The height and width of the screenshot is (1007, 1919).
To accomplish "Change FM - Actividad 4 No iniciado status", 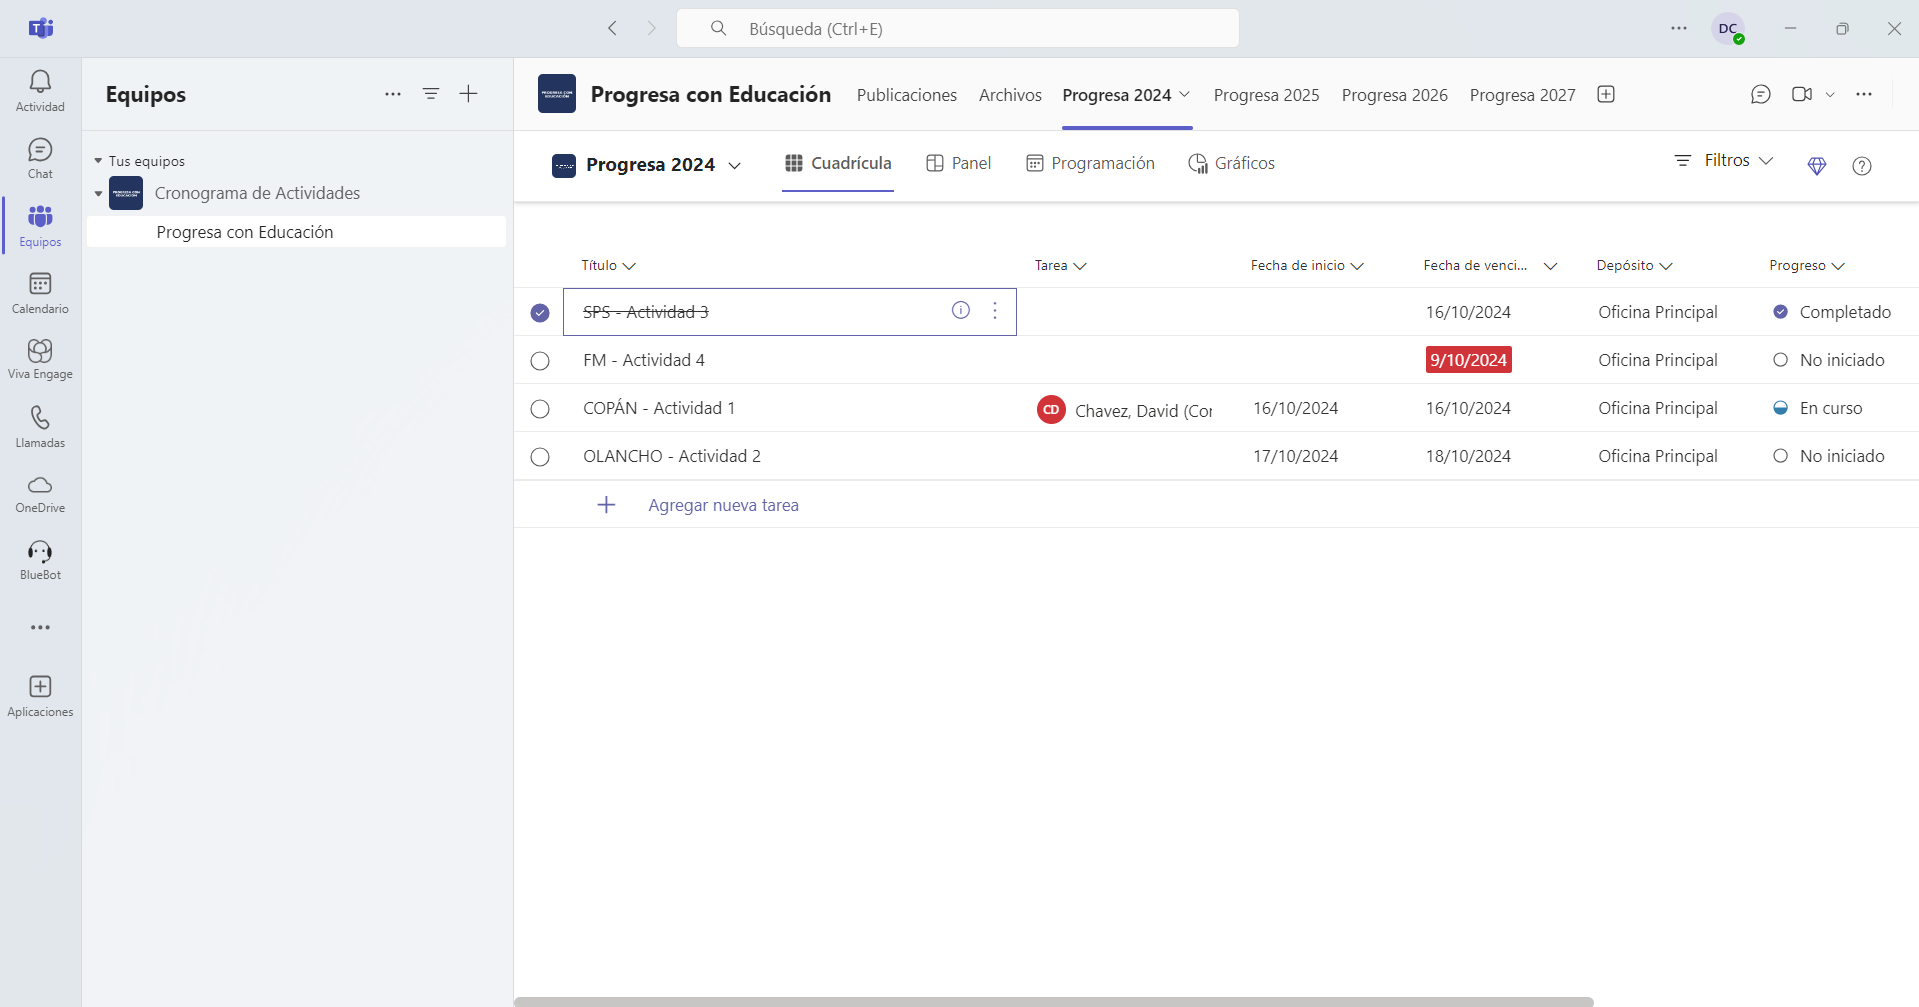I will point(1828,360).
